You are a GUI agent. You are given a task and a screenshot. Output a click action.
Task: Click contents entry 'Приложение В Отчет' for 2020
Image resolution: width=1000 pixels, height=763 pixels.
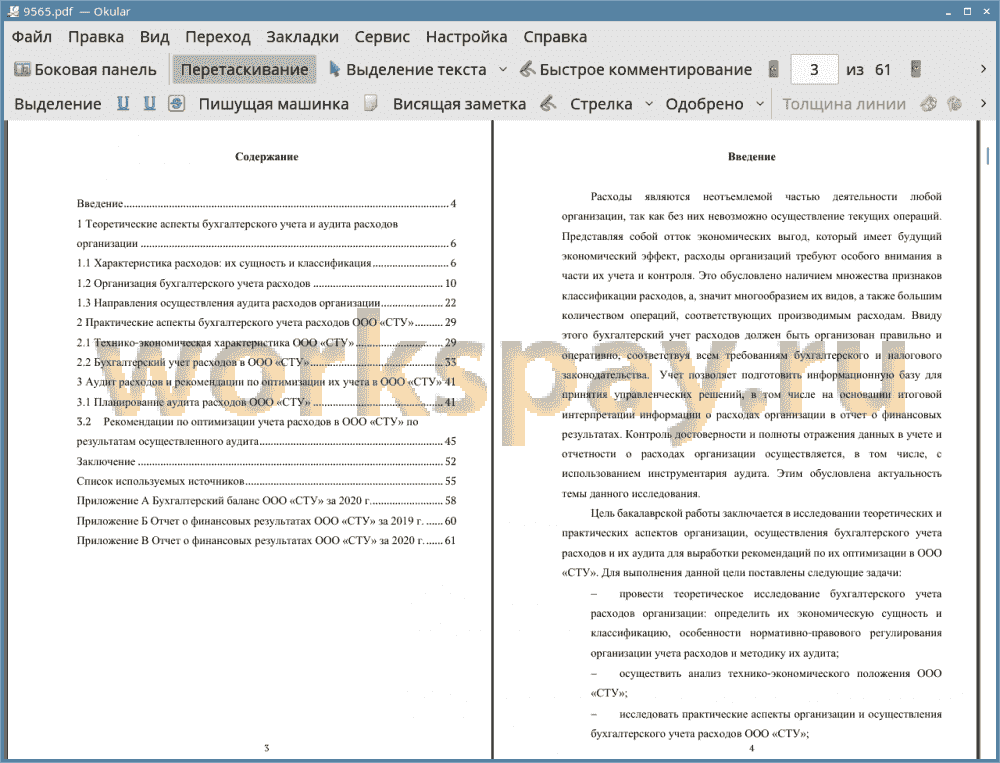(267, 540)
